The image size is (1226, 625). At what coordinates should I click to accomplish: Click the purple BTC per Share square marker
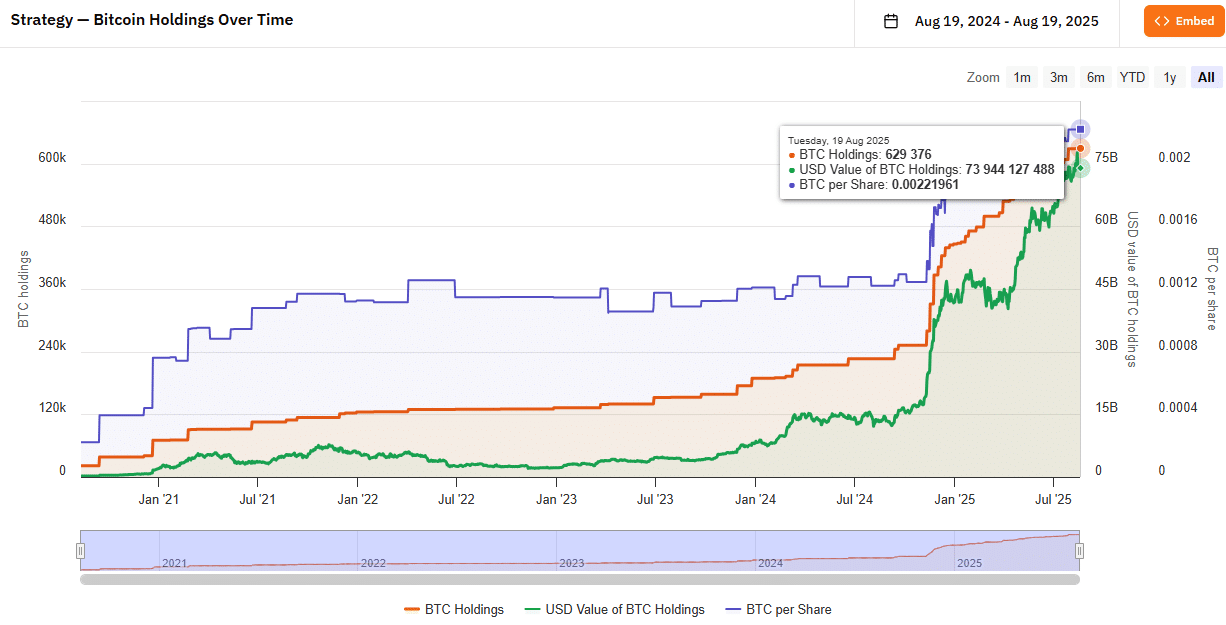(1080, 129)
